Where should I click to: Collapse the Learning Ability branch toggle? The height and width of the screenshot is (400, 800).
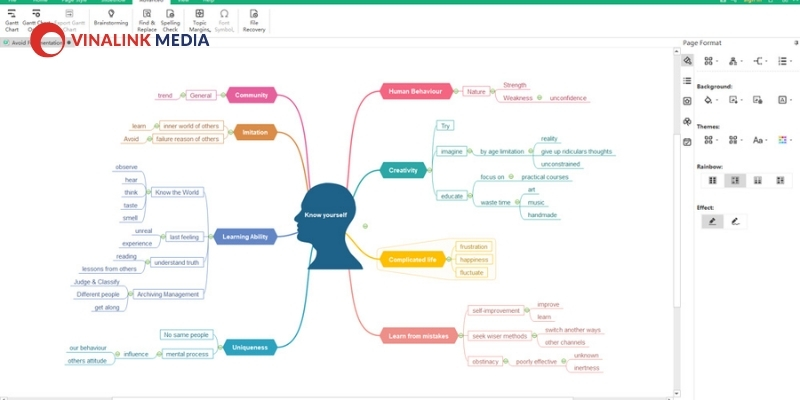click(210, 237)
